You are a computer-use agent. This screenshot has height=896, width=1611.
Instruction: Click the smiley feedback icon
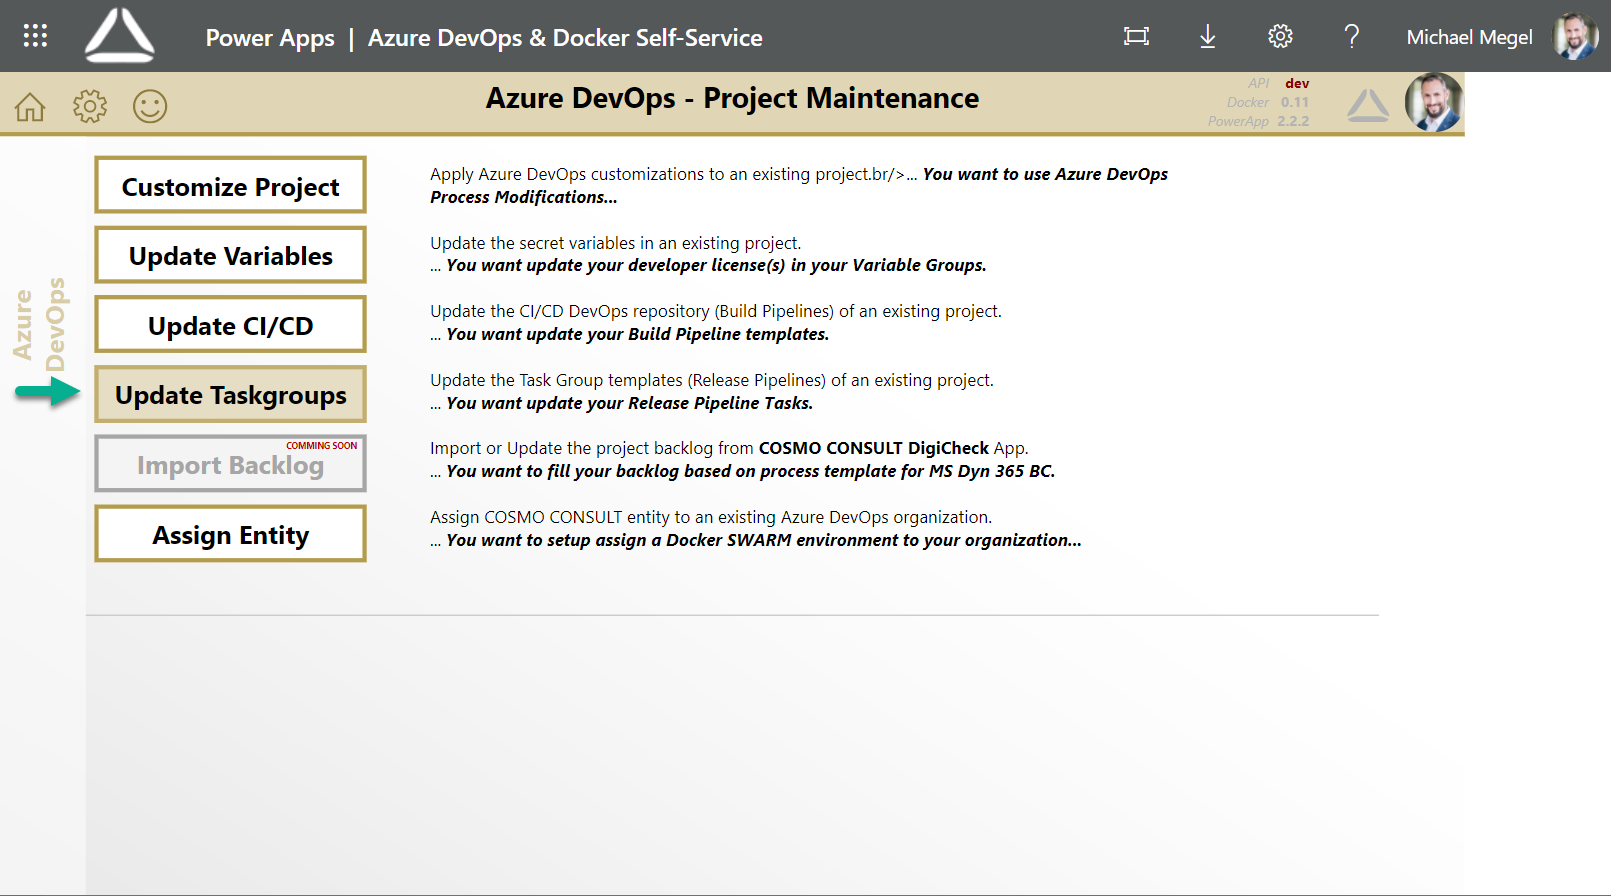pos(150,106)
